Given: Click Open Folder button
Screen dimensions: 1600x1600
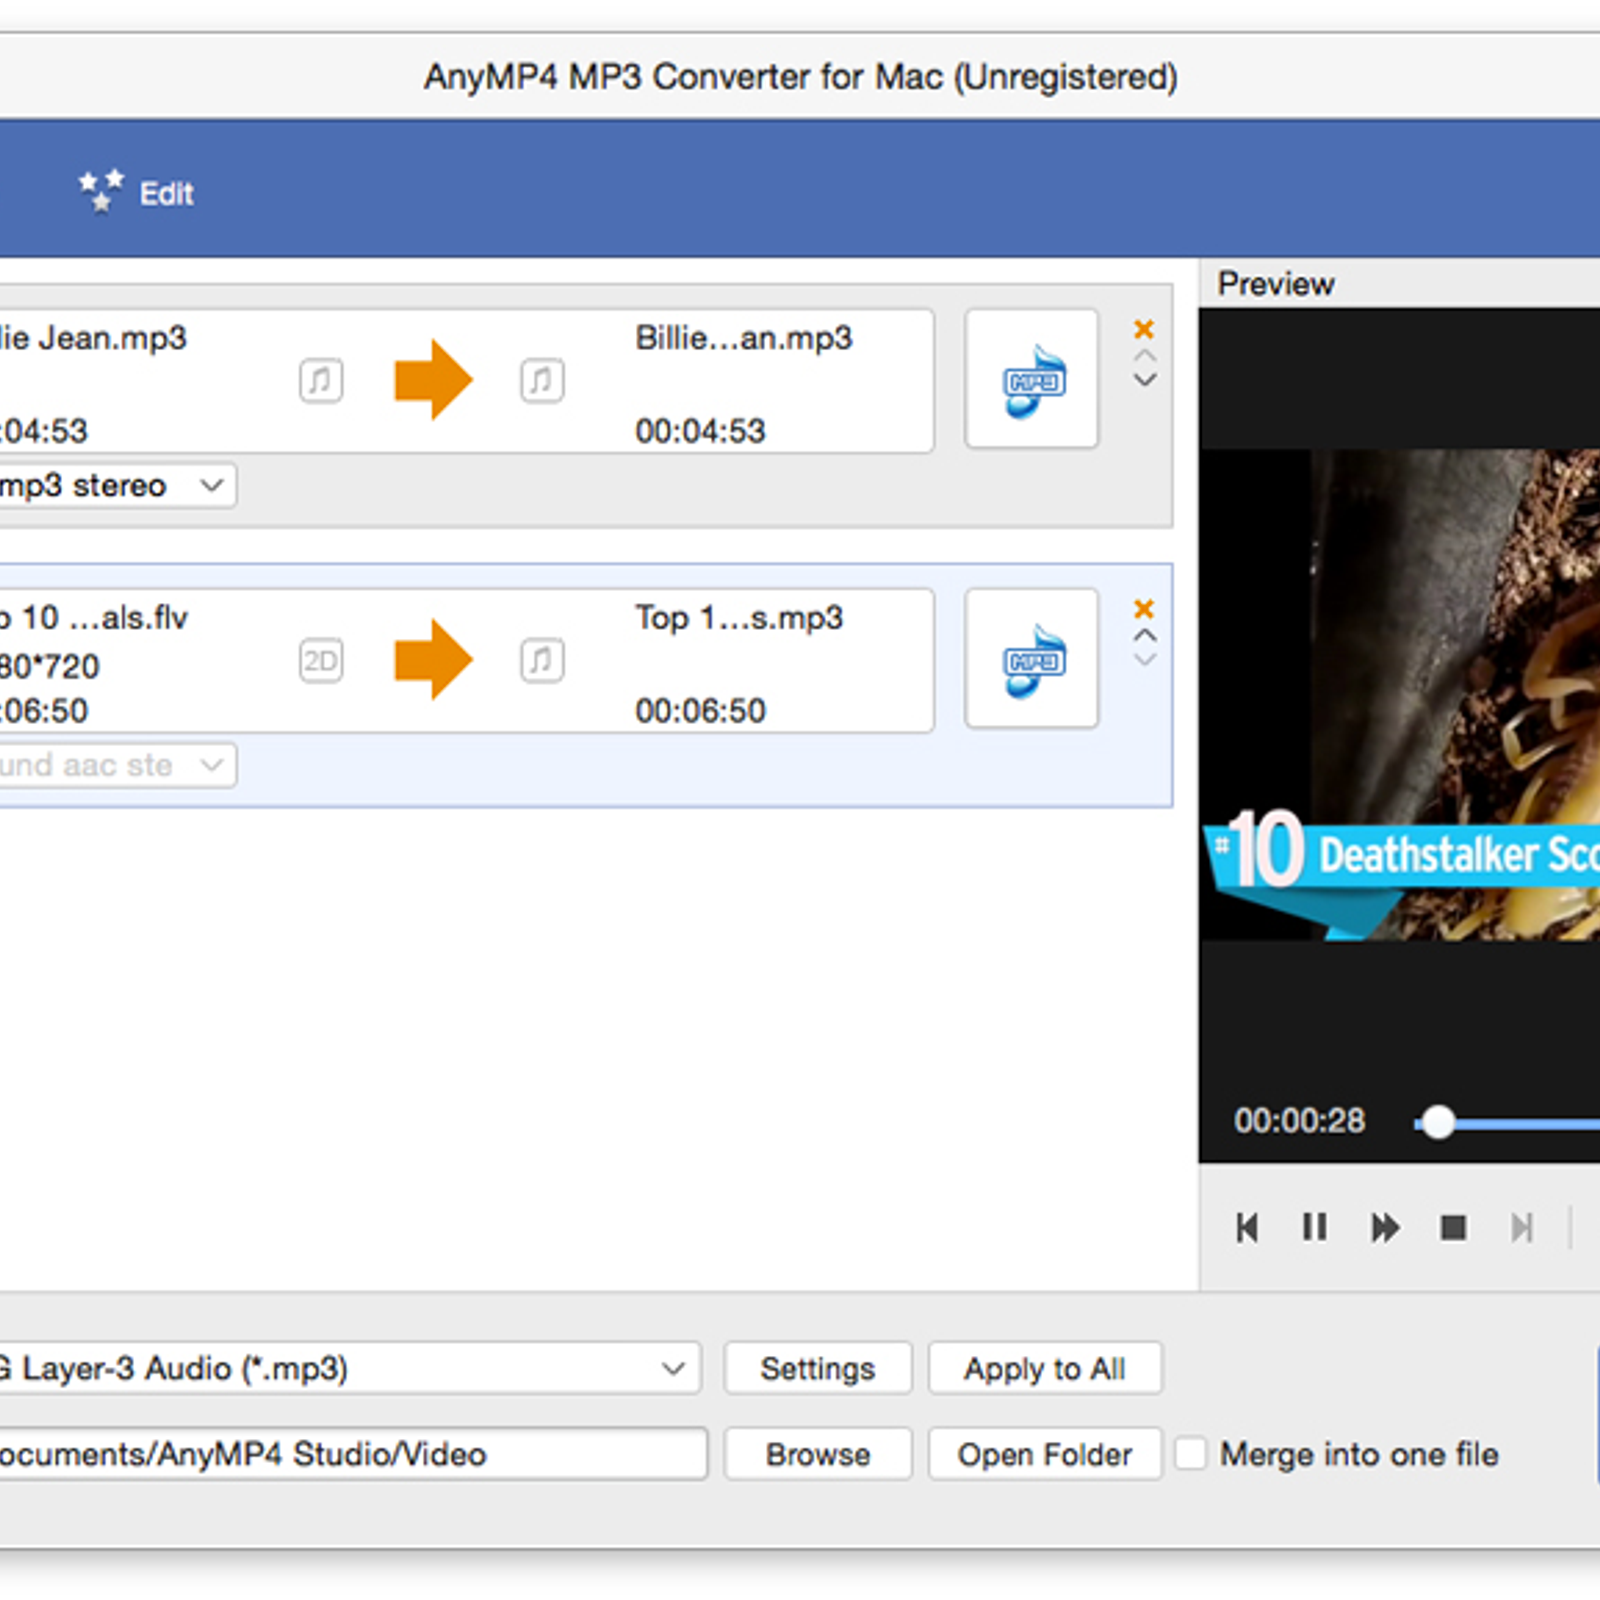Looking at the screenshot, I should click(1045, 1454).
